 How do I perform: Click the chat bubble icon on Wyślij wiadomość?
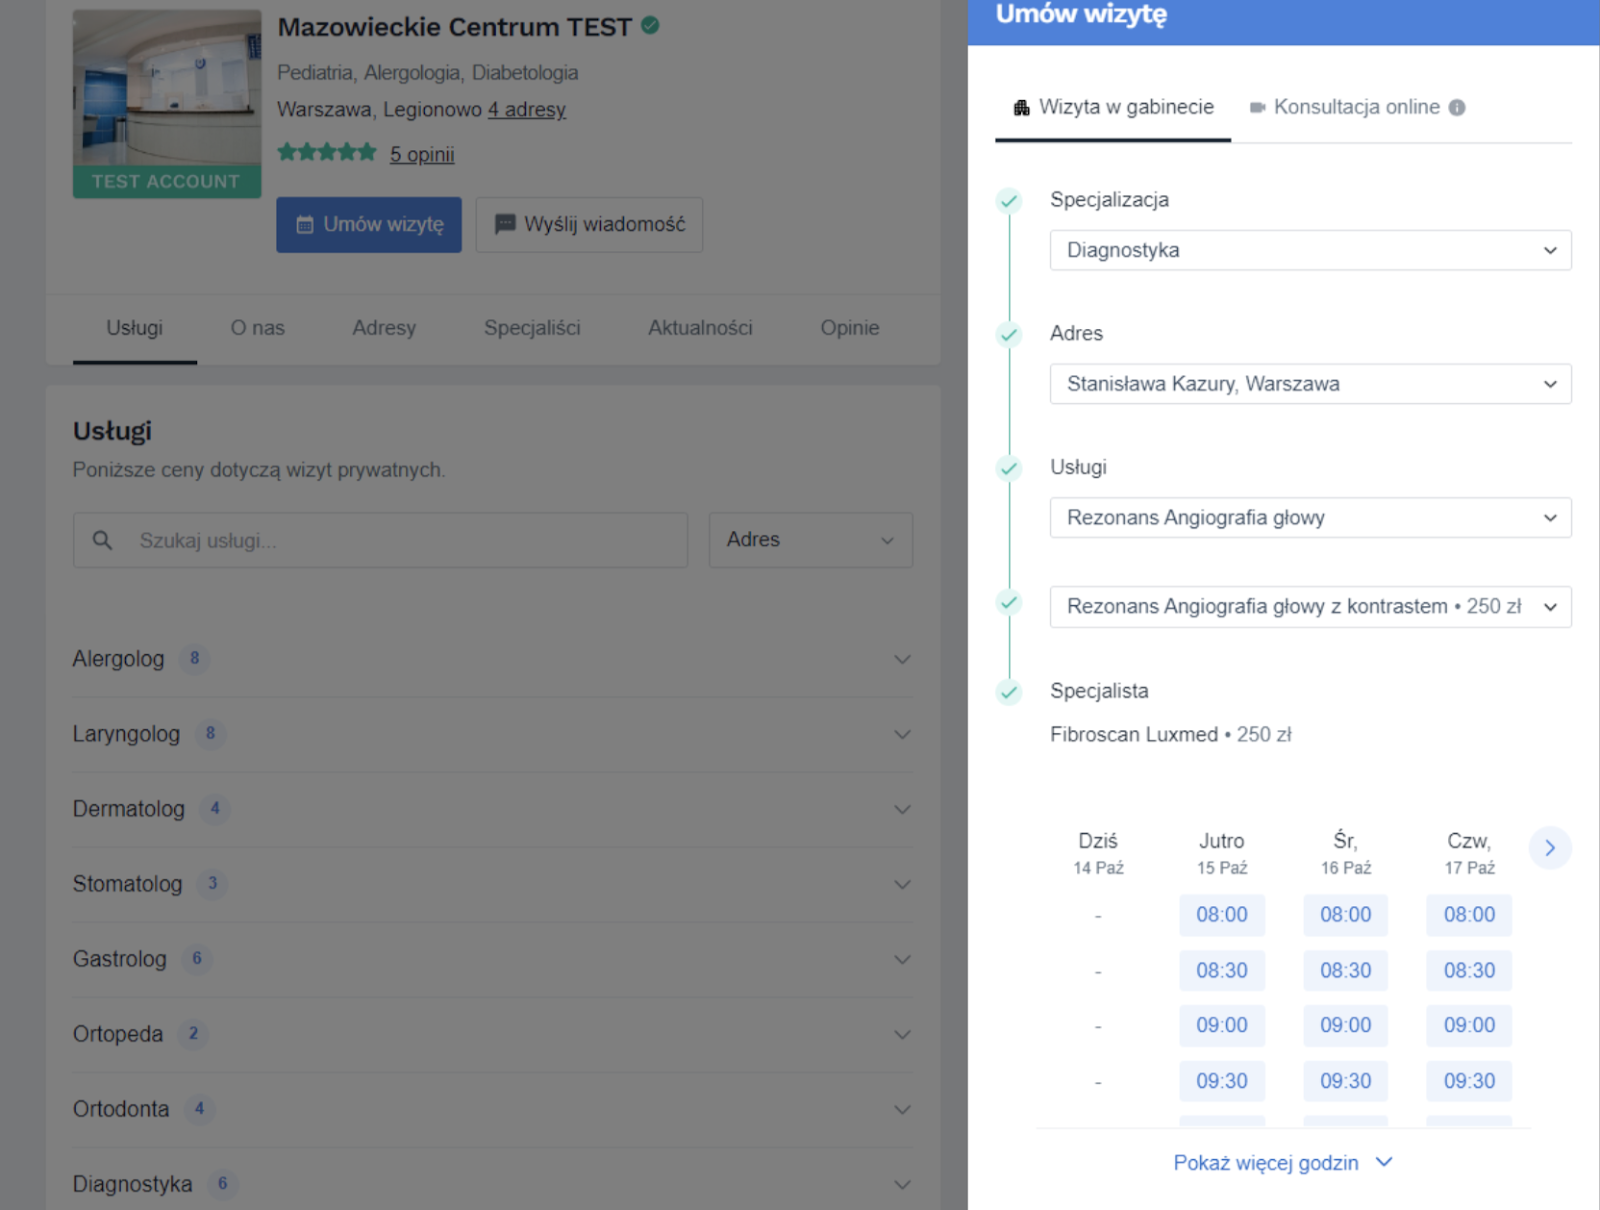point(505,224)
